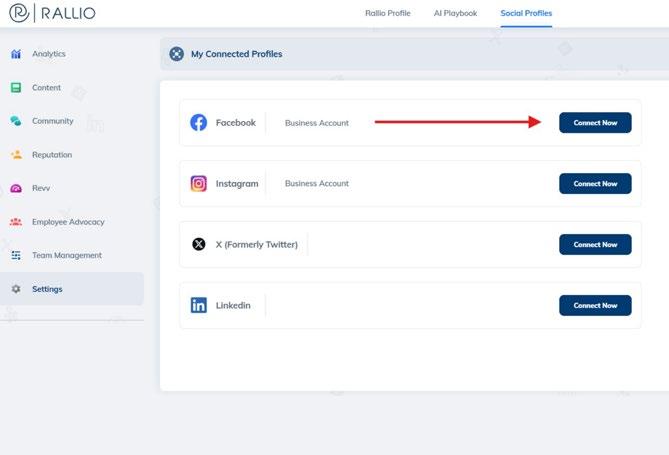Connect the Facebook account with Connect Now
The height and width of the screenshot is (455, 669).
(x=595, y=122)
